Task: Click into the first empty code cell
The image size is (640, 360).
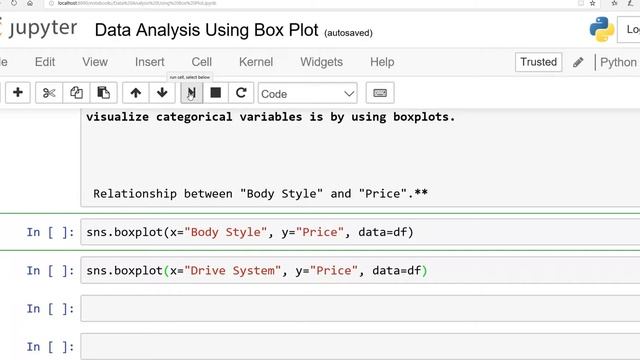Action: [x=360, y=309]
